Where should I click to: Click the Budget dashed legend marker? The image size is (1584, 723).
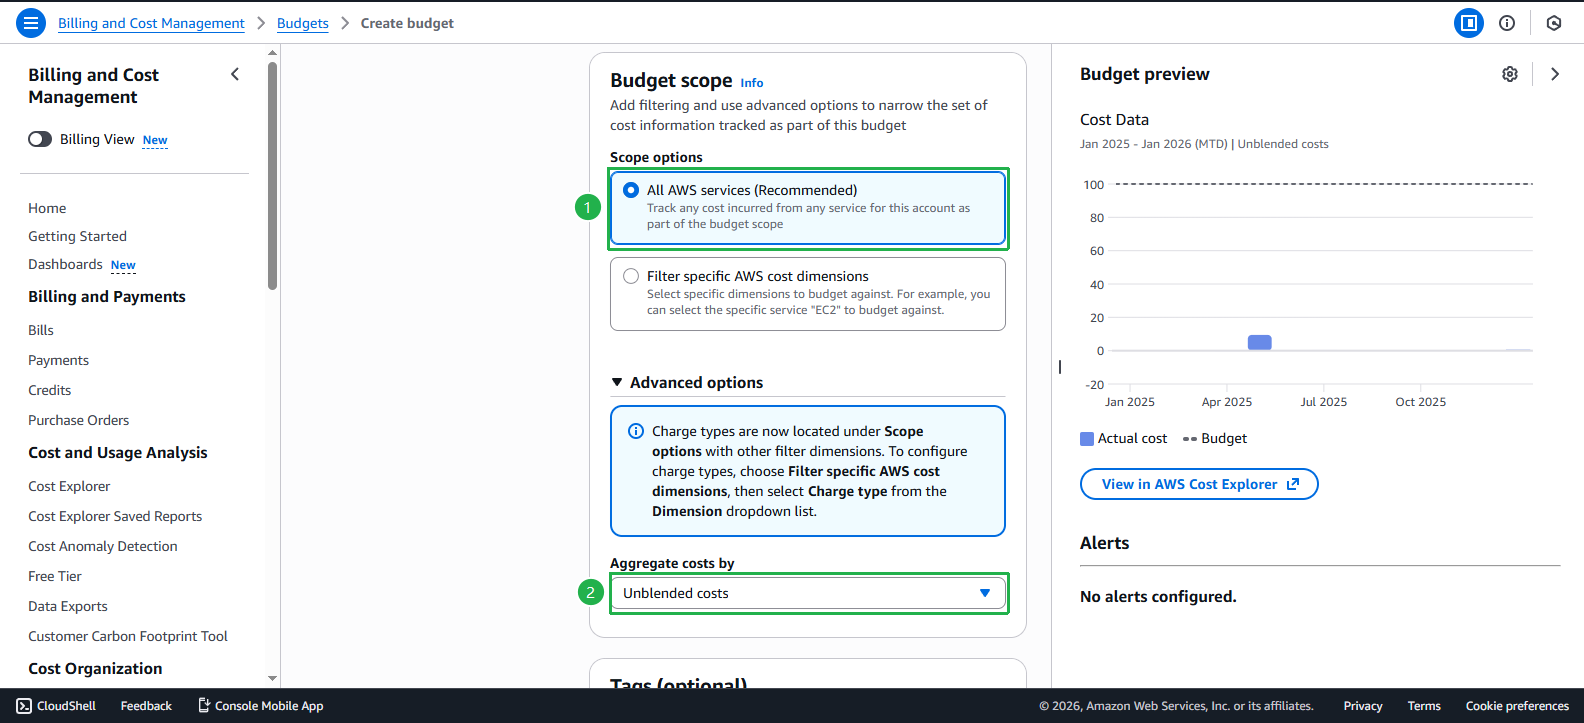(x=1190, y=439)
